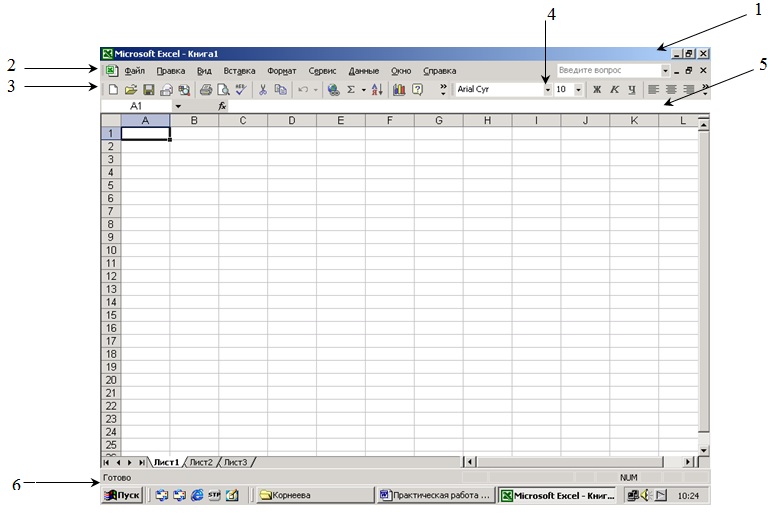This screenshot has width=780, height=522.
Task: Show more Standard toolbar buttons chevron
Action: [x=443, y=90]
